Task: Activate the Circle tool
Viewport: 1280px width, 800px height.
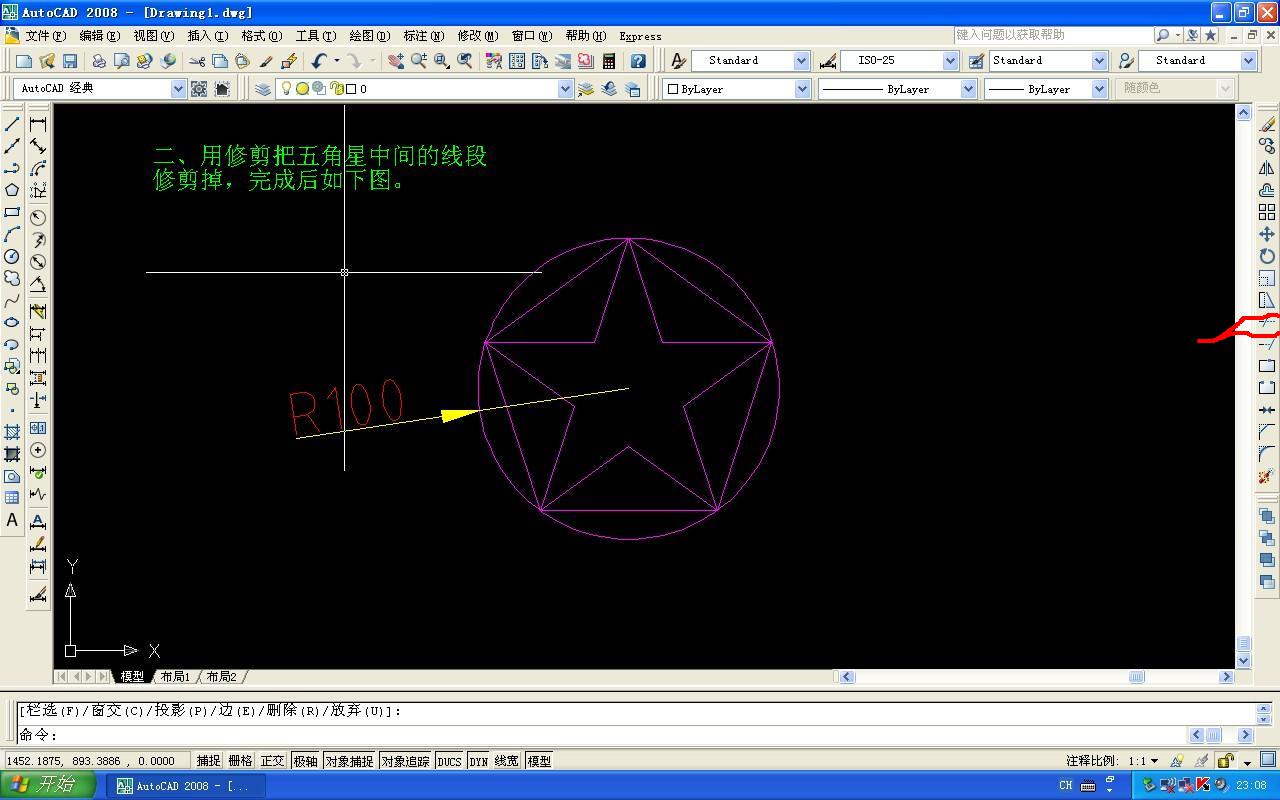Action: pyautogui.click(x=12, y=256)
